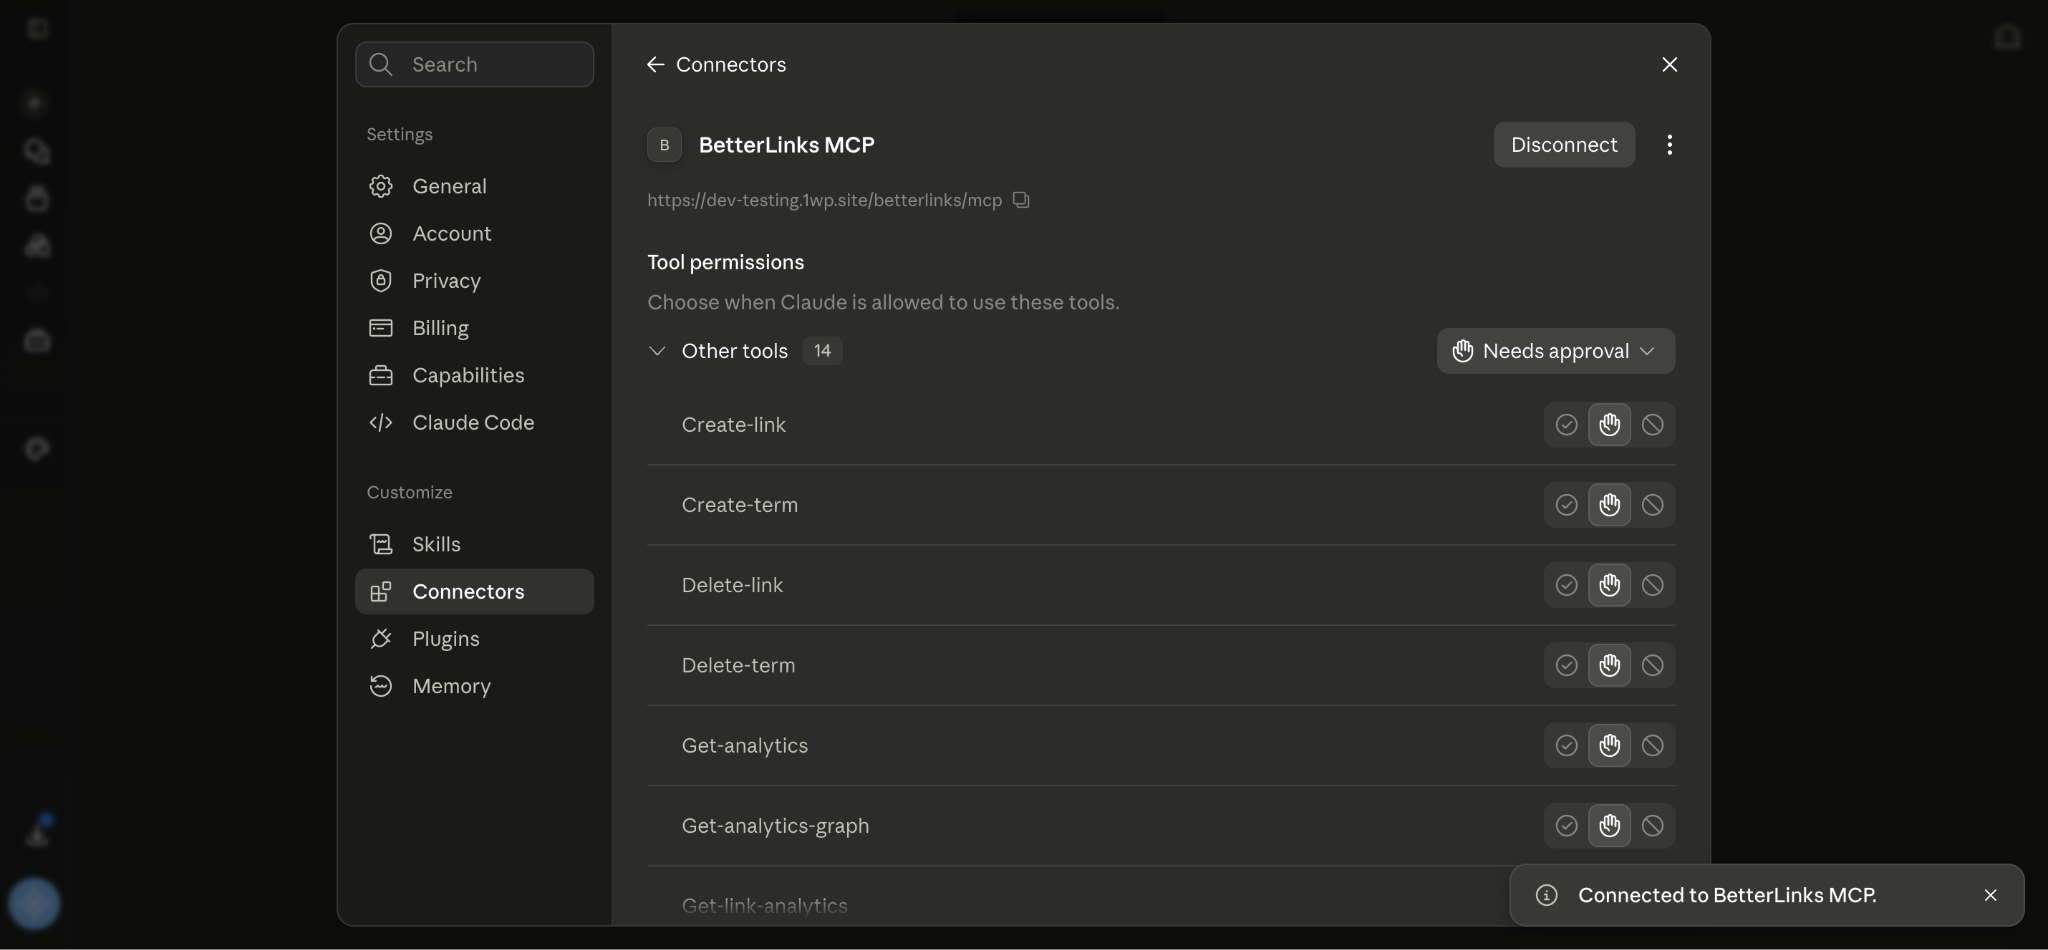
Task: Set Create-term to needs approval
Action: coord(1609,505)
